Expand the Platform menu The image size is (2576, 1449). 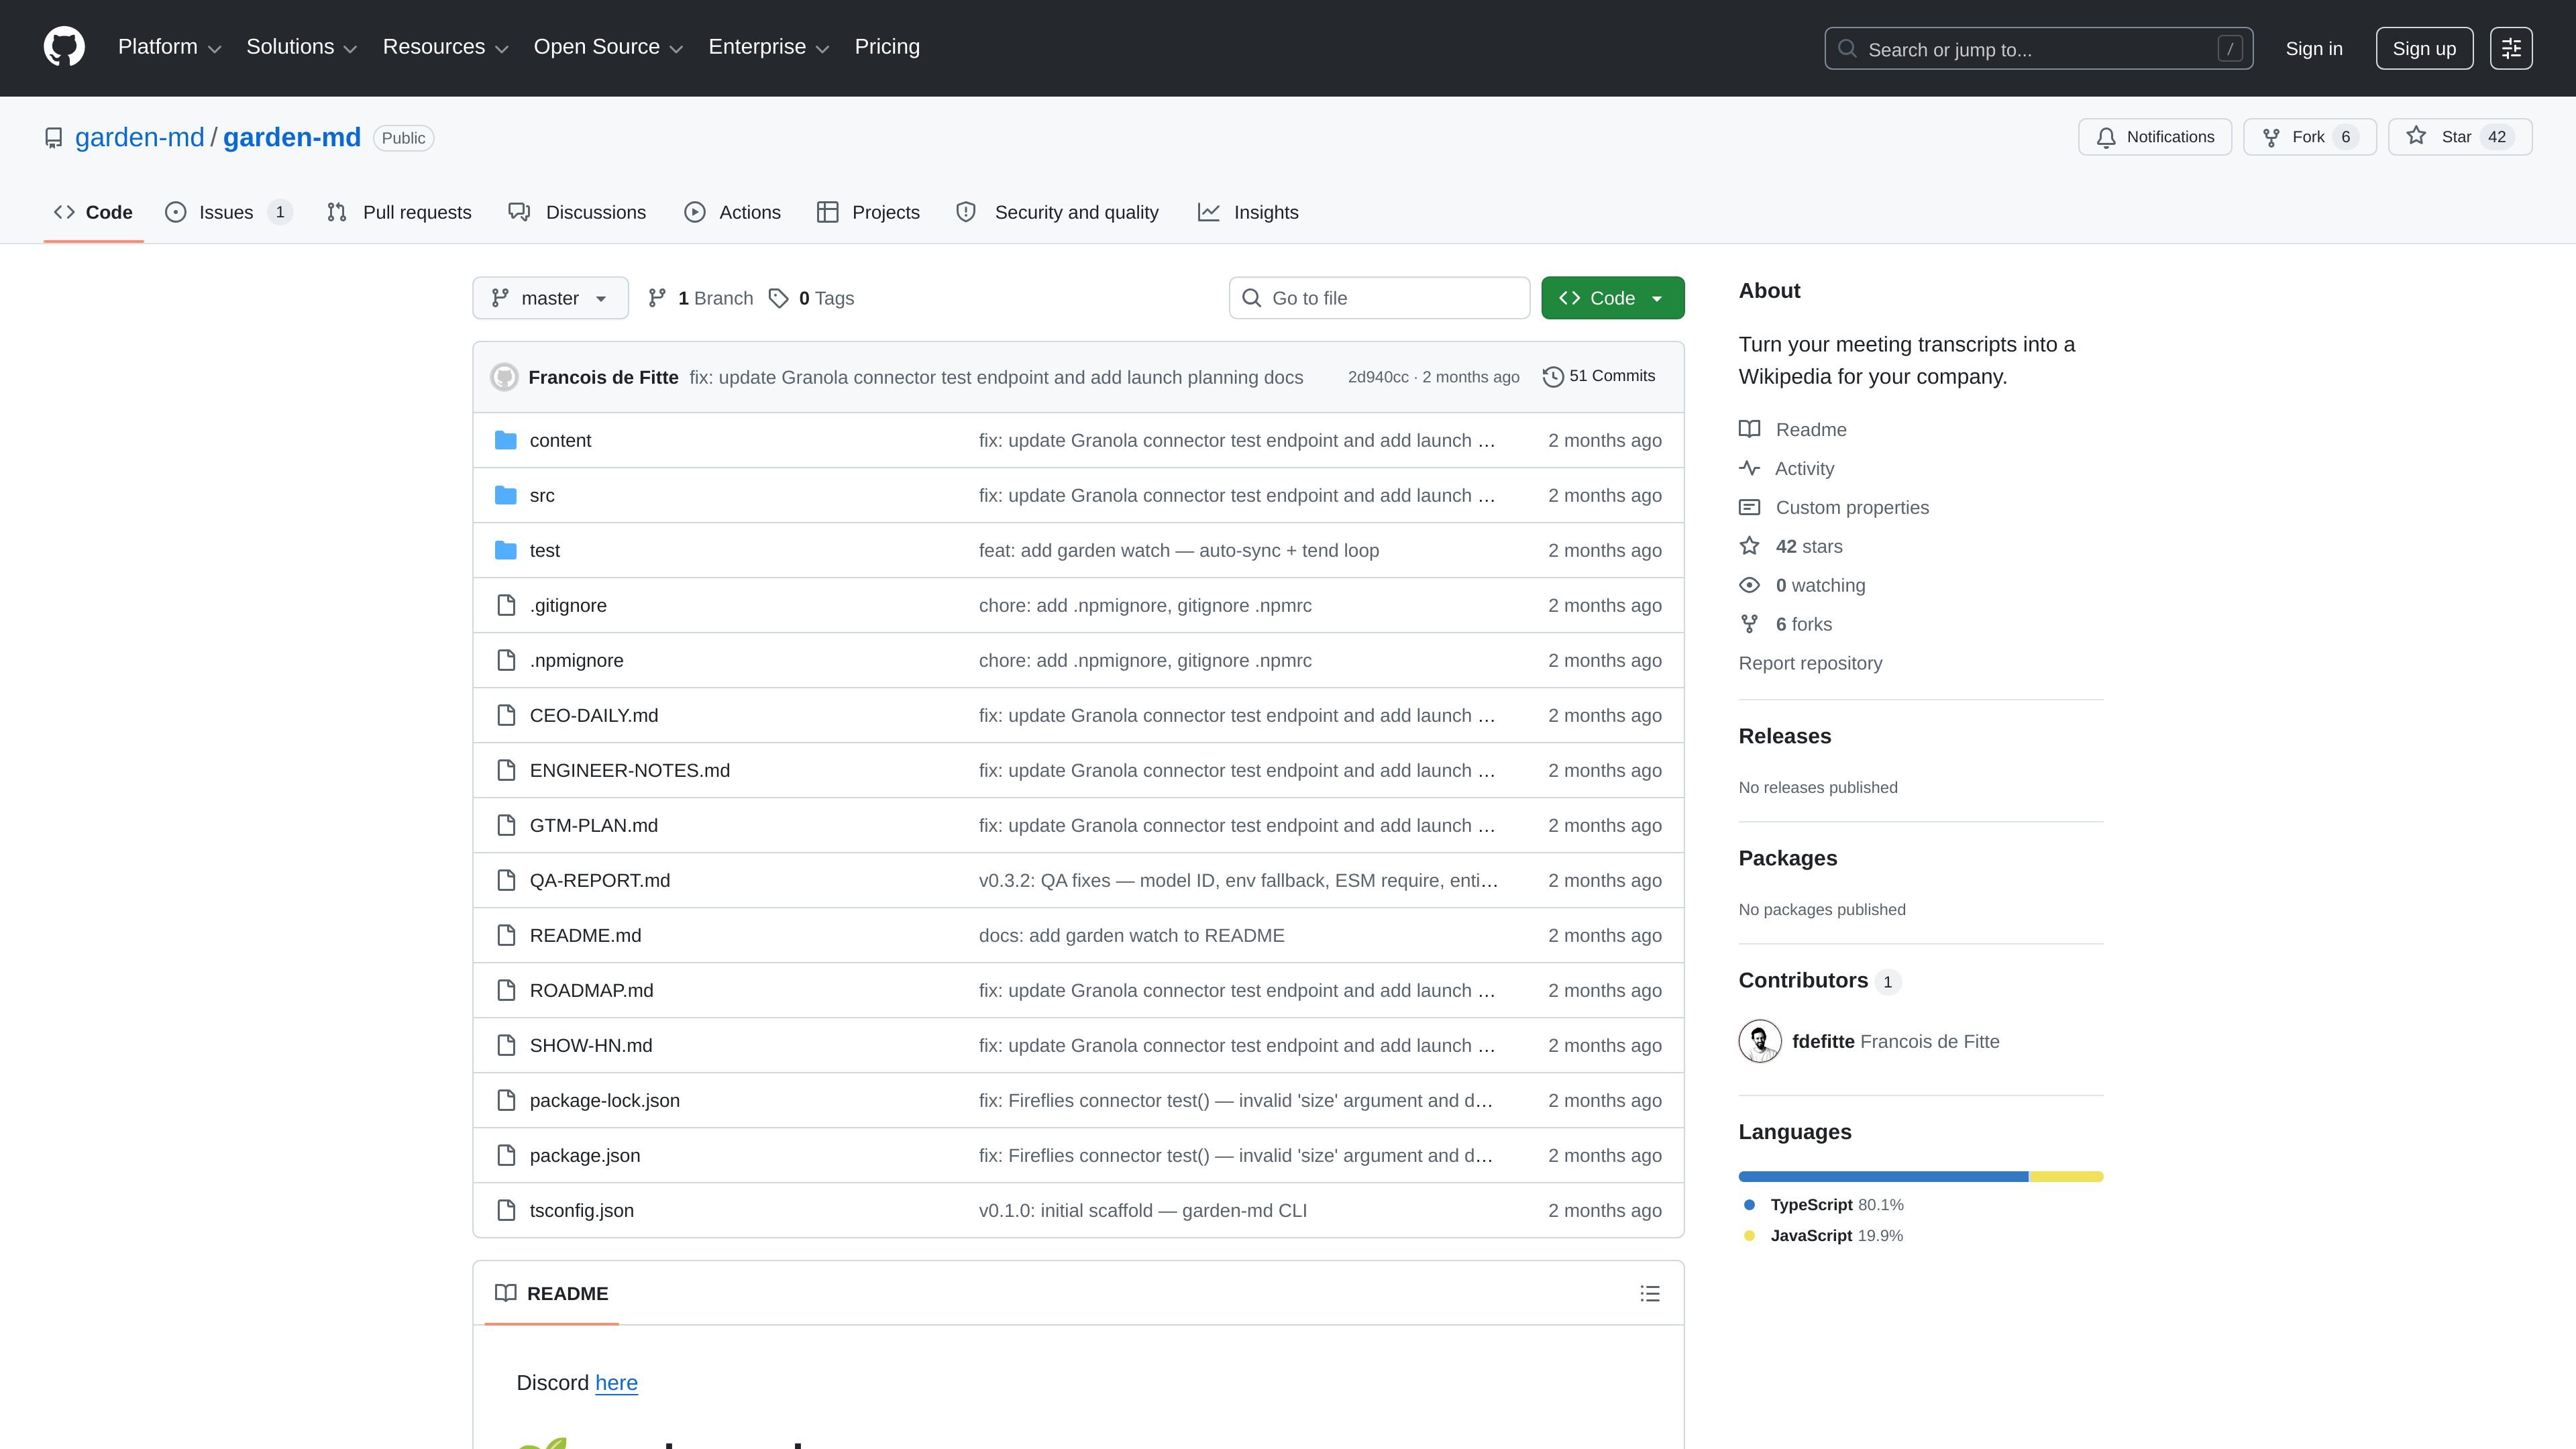click(x=169, y=47)
